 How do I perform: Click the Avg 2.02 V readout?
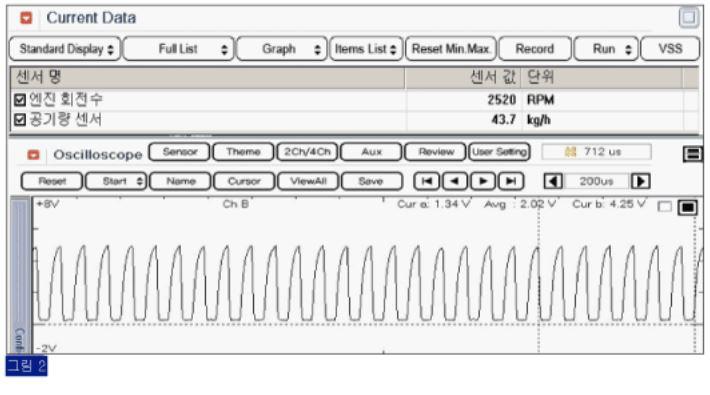[520, 204]
